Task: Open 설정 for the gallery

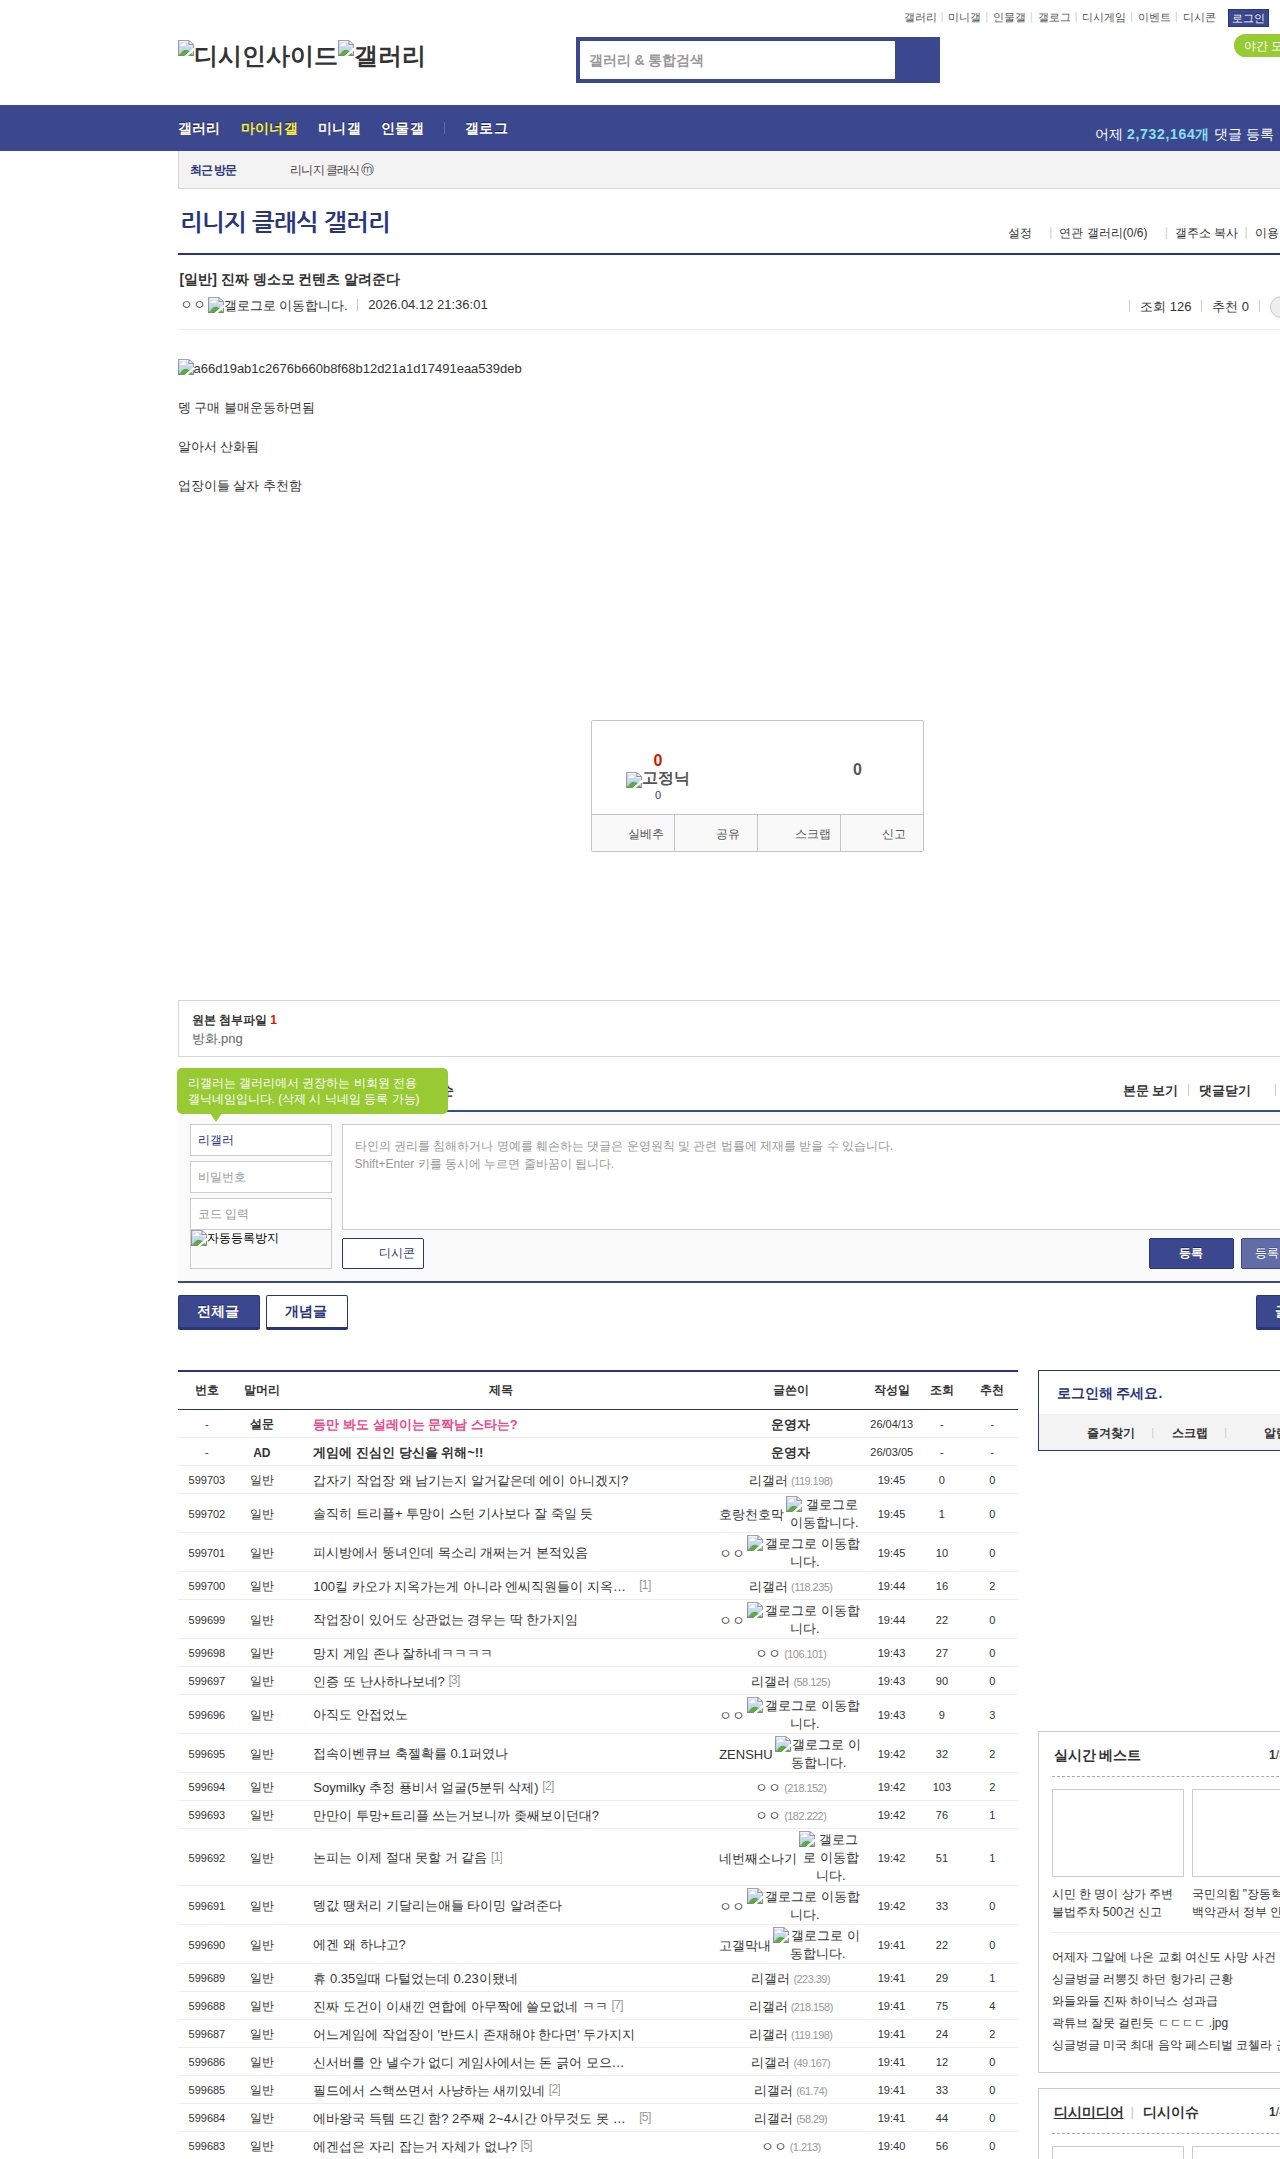Action: tap(1019, 233)
